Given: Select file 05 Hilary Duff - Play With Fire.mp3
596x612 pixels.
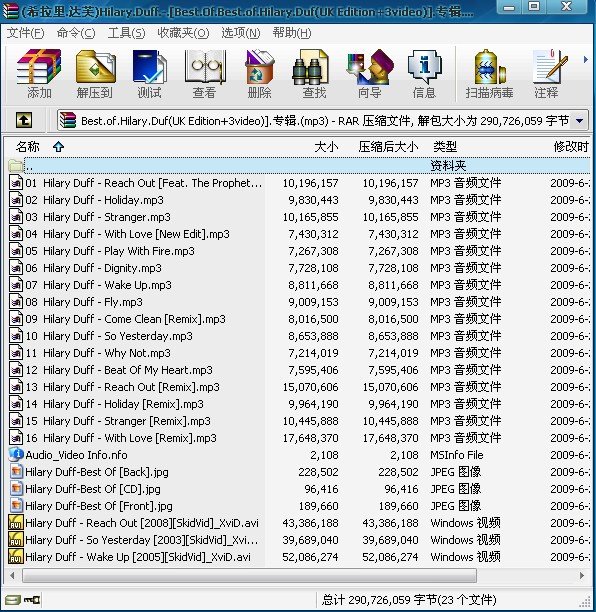Looking at the screenshot, I should coord(110,251).
